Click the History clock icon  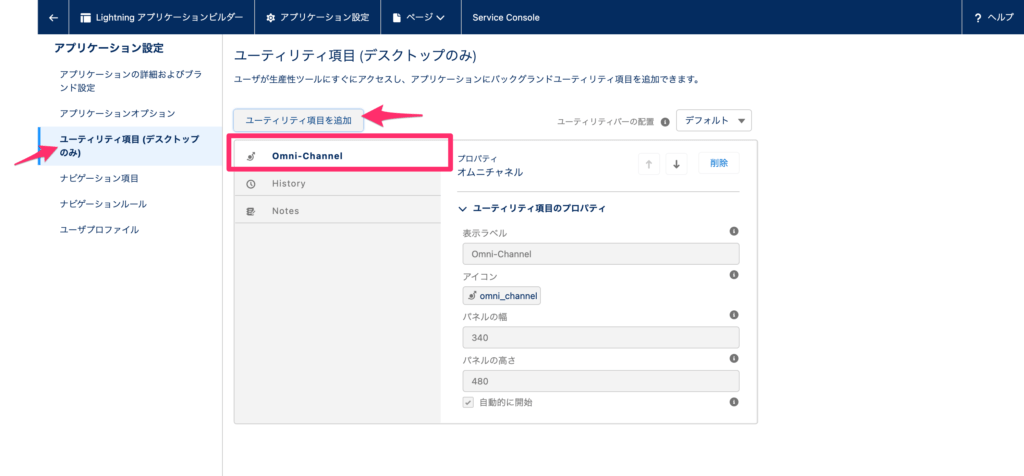click(251, 184)
